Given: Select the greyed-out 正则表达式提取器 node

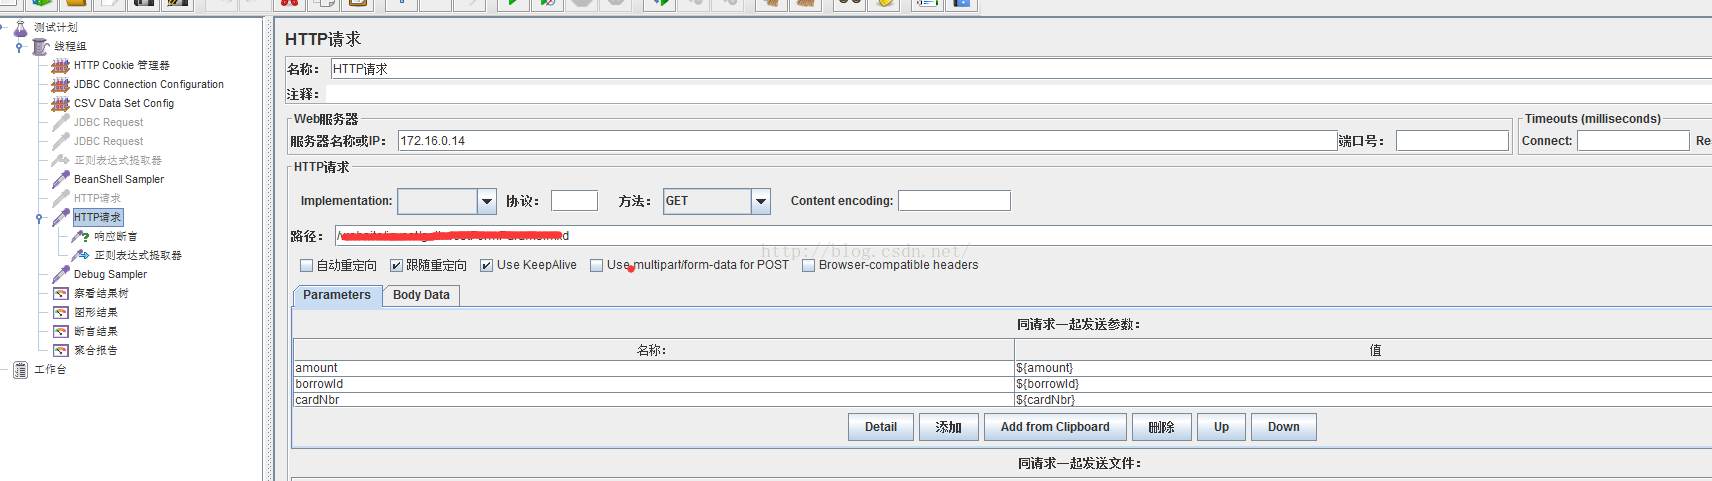Looking at the screenshot, I should click(x=118, y=160).
